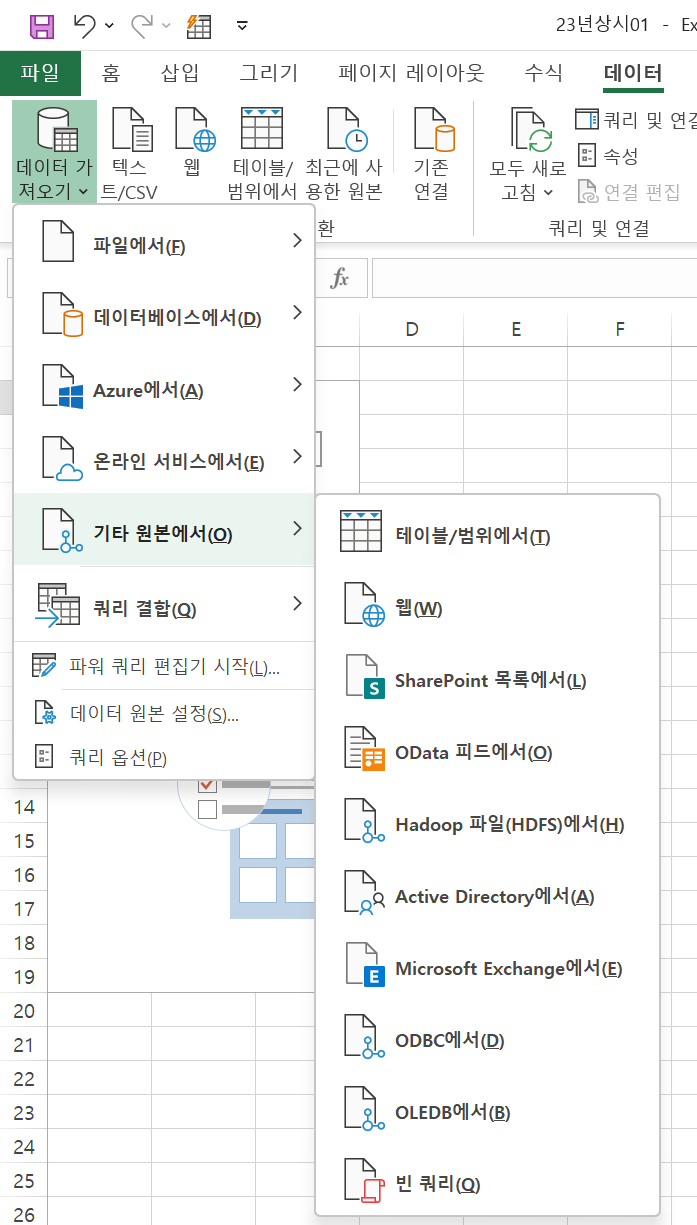Click the Save icon in title bar
Viewport: 697px width, 1225px height.
tap(42, 25)
